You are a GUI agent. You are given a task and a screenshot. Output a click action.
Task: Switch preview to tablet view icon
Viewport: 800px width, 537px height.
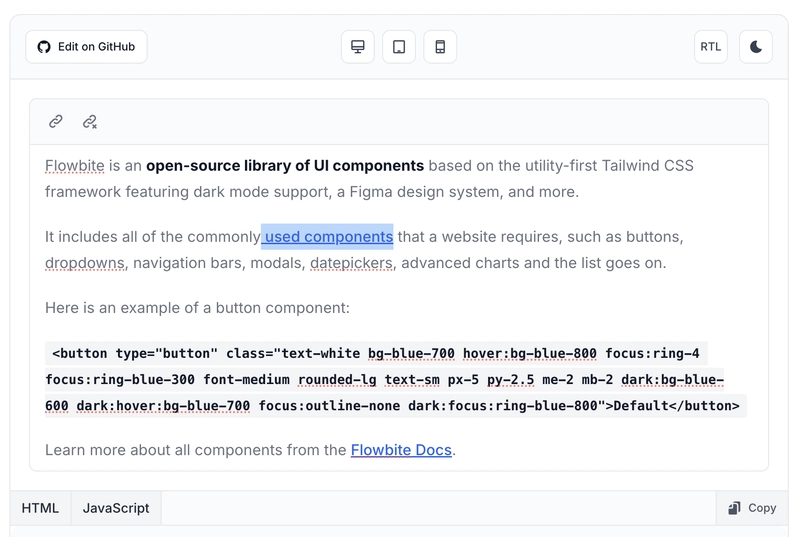tap(399, 47)
